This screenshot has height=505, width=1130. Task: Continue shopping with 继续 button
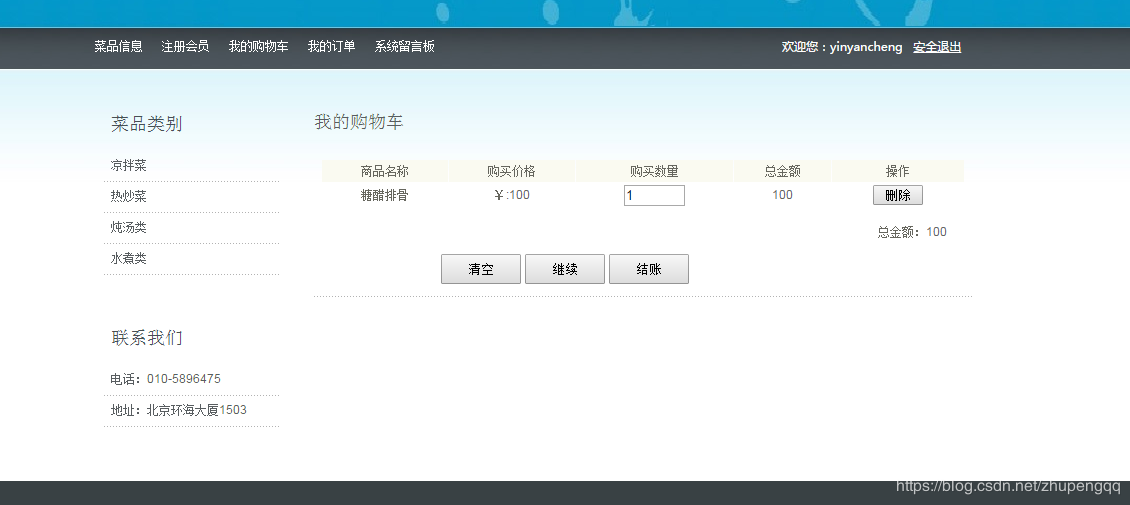(565, 269)
